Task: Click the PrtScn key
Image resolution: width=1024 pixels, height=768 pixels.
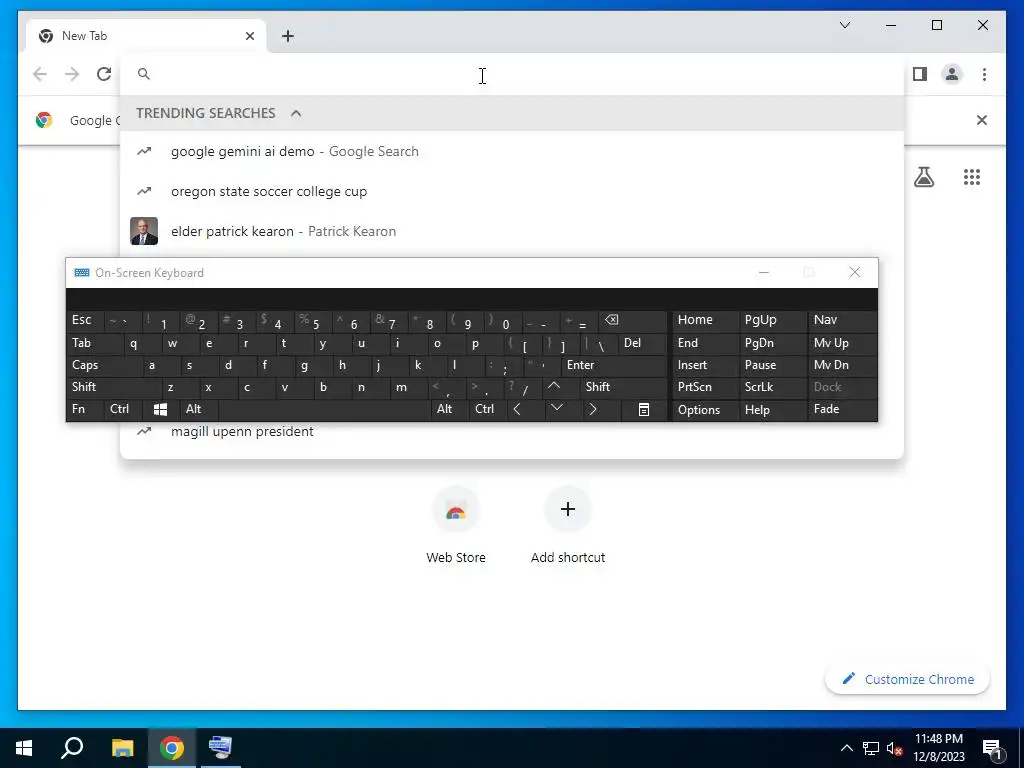Action: [705, 387]
